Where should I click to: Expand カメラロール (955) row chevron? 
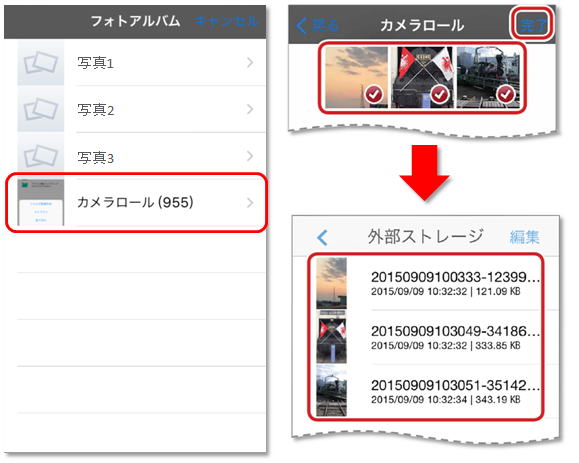coord(250,203)
